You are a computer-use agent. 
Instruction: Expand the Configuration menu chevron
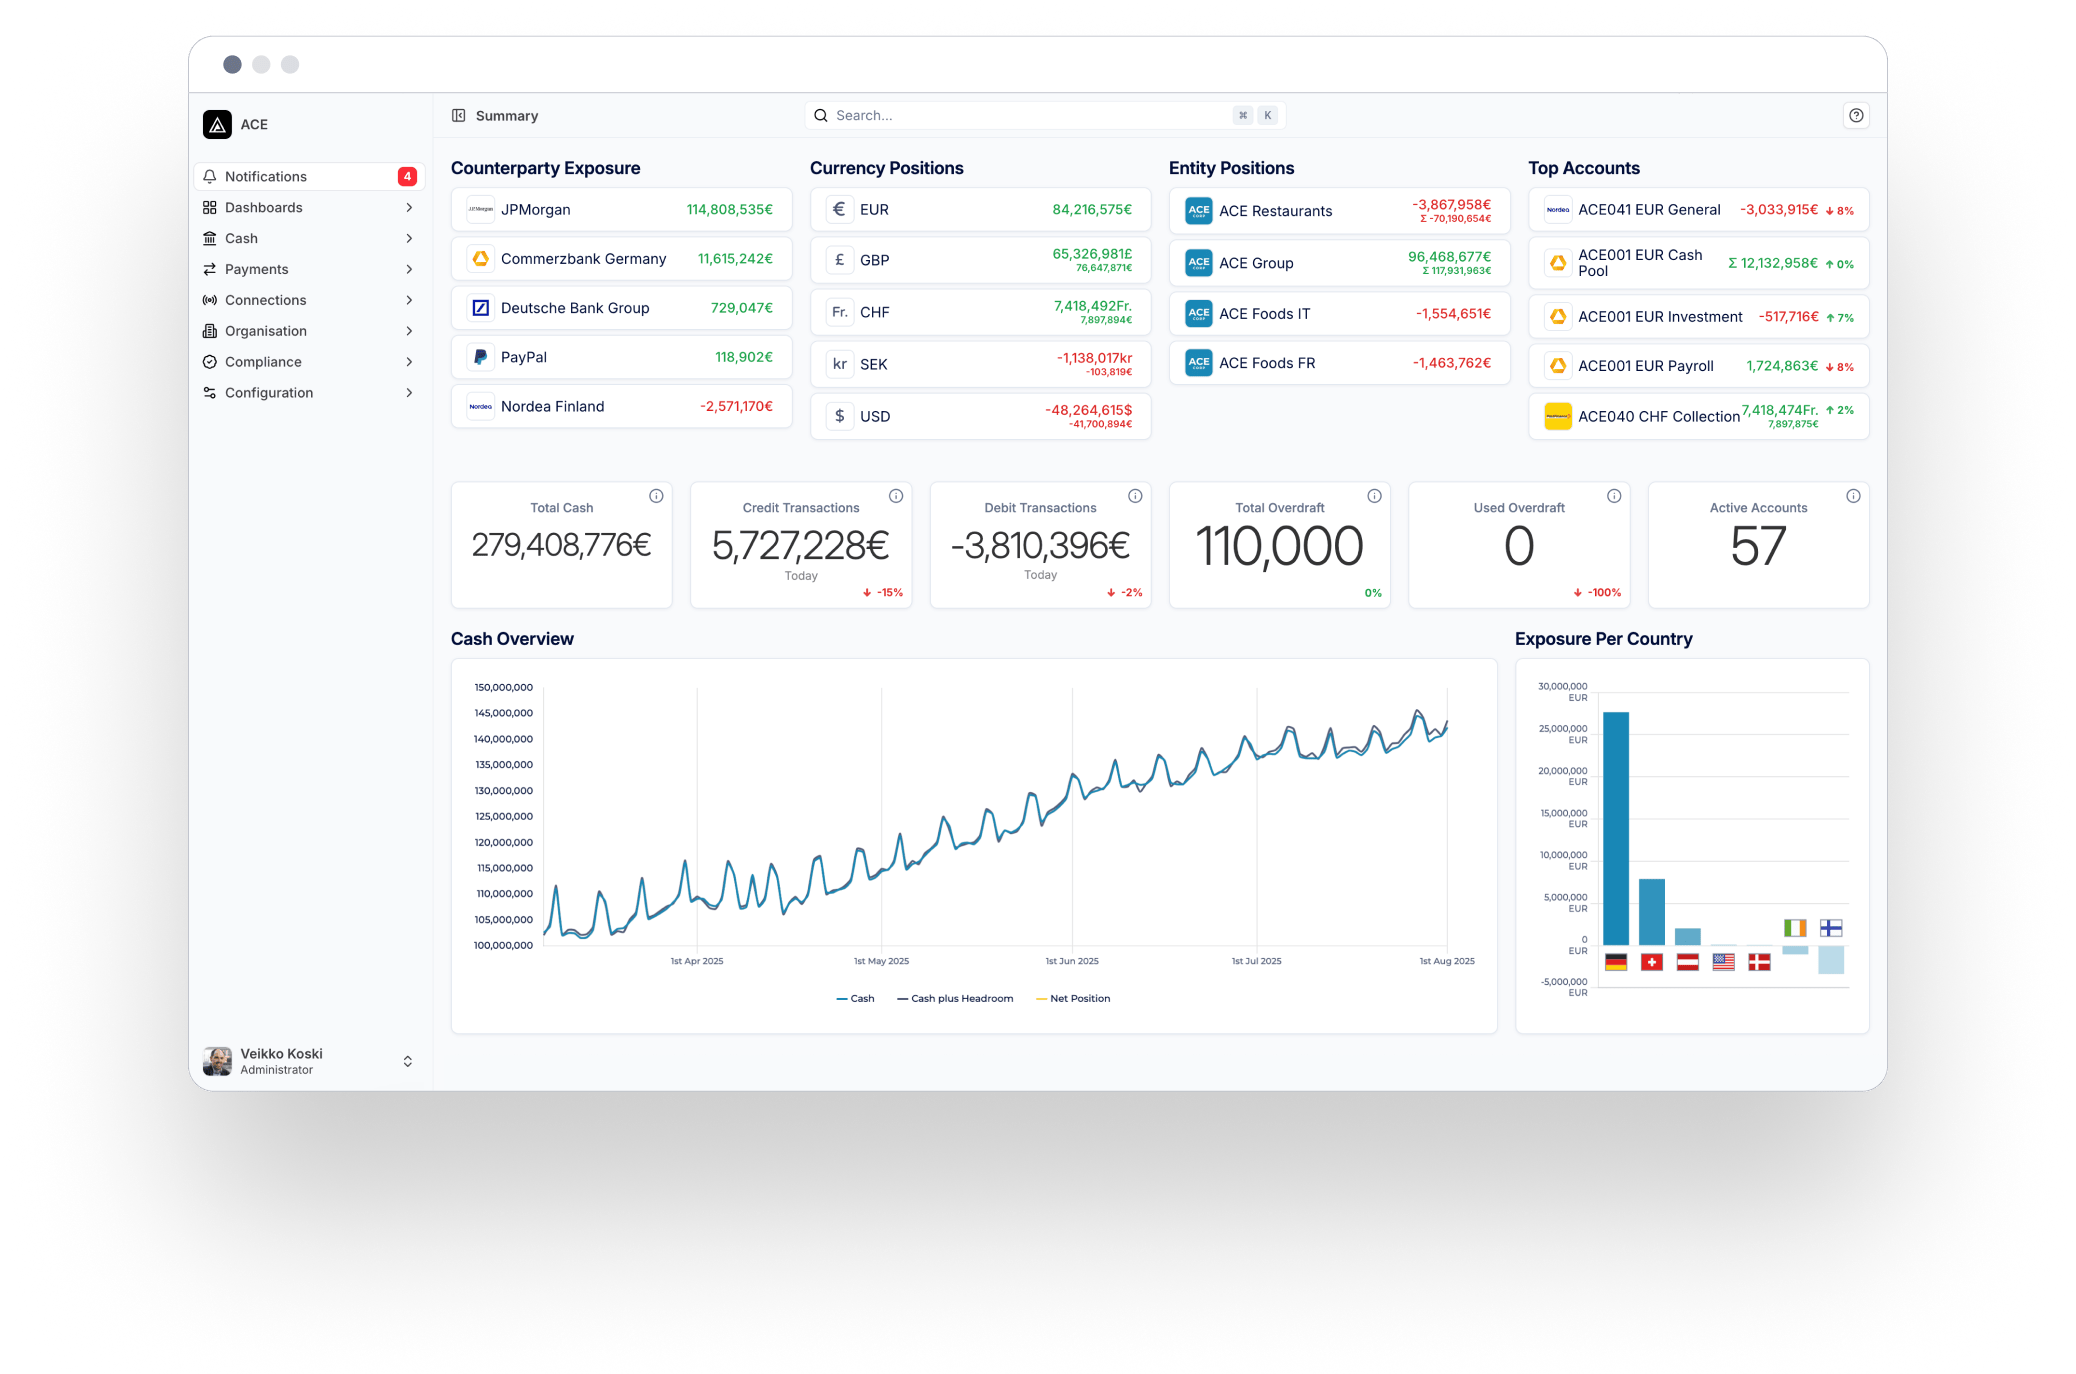410,392
